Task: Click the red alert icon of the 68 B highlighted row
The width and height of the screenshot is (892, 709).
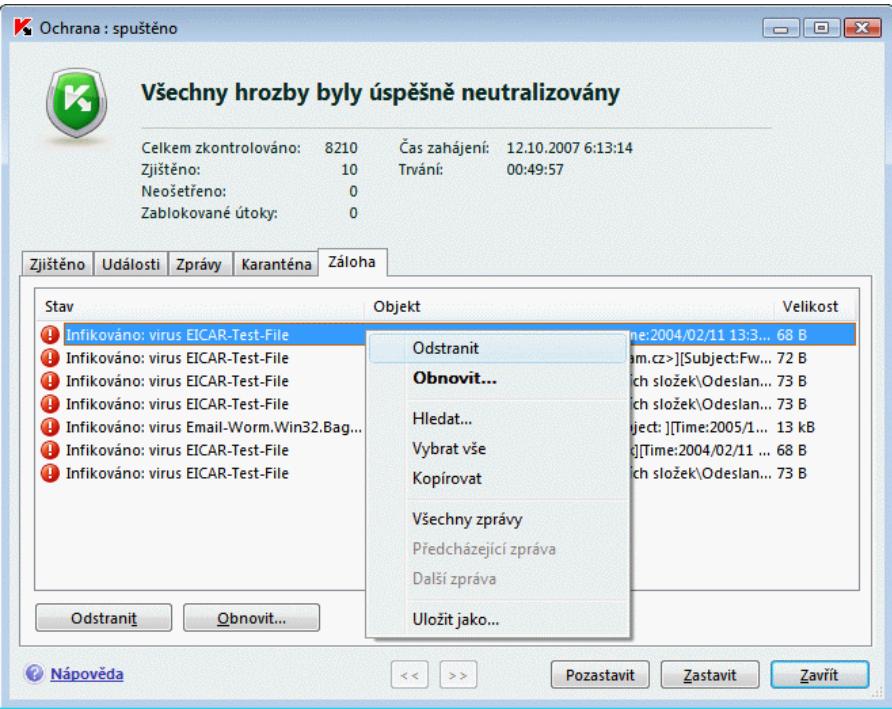Action: point(50,335)
